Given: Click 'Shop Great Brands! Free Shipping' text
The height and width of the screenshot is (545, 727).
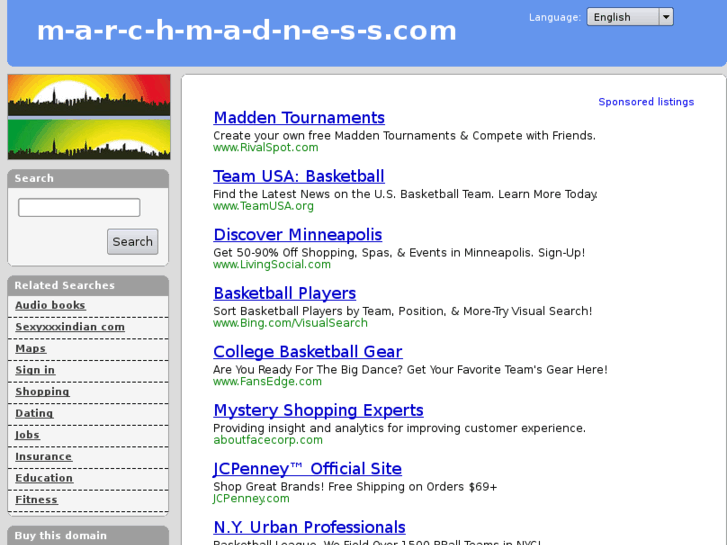Looking at the screenshot, I should tap(355, 487).
